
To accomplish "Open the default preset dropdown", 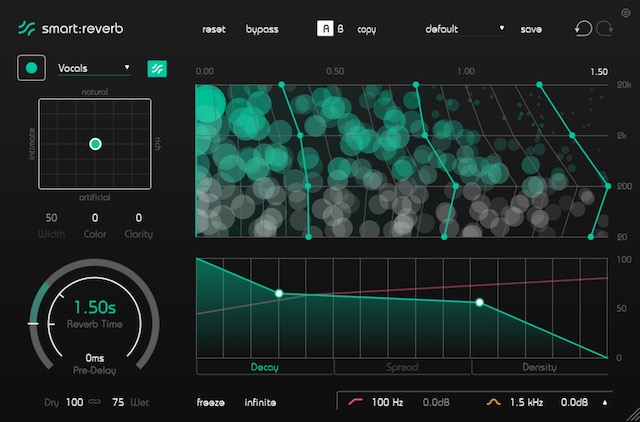I will click(465, 29).
